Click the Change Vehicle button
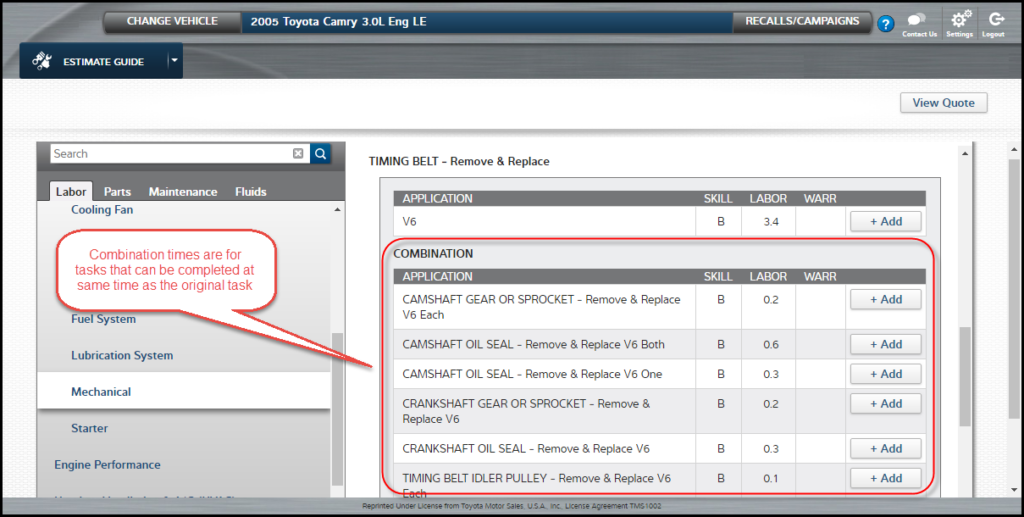The width and height of the screenshot is (1024, 517). coord(172,22)
